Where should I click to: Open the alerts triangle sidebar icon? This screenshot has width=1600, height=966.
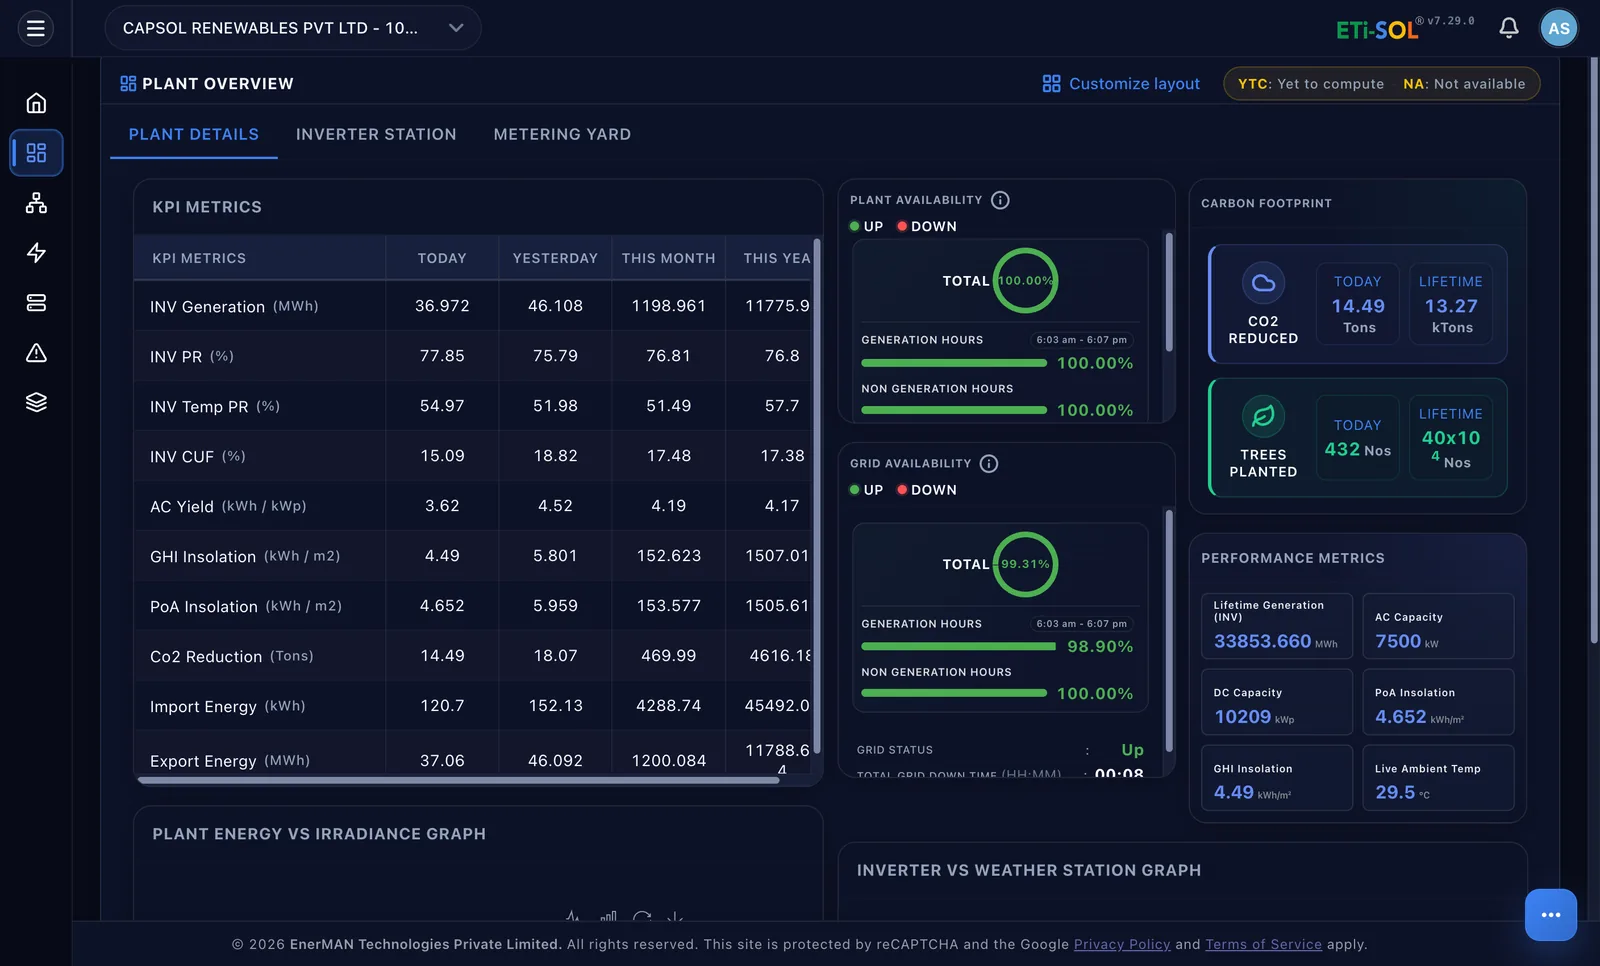click(36, 353)
